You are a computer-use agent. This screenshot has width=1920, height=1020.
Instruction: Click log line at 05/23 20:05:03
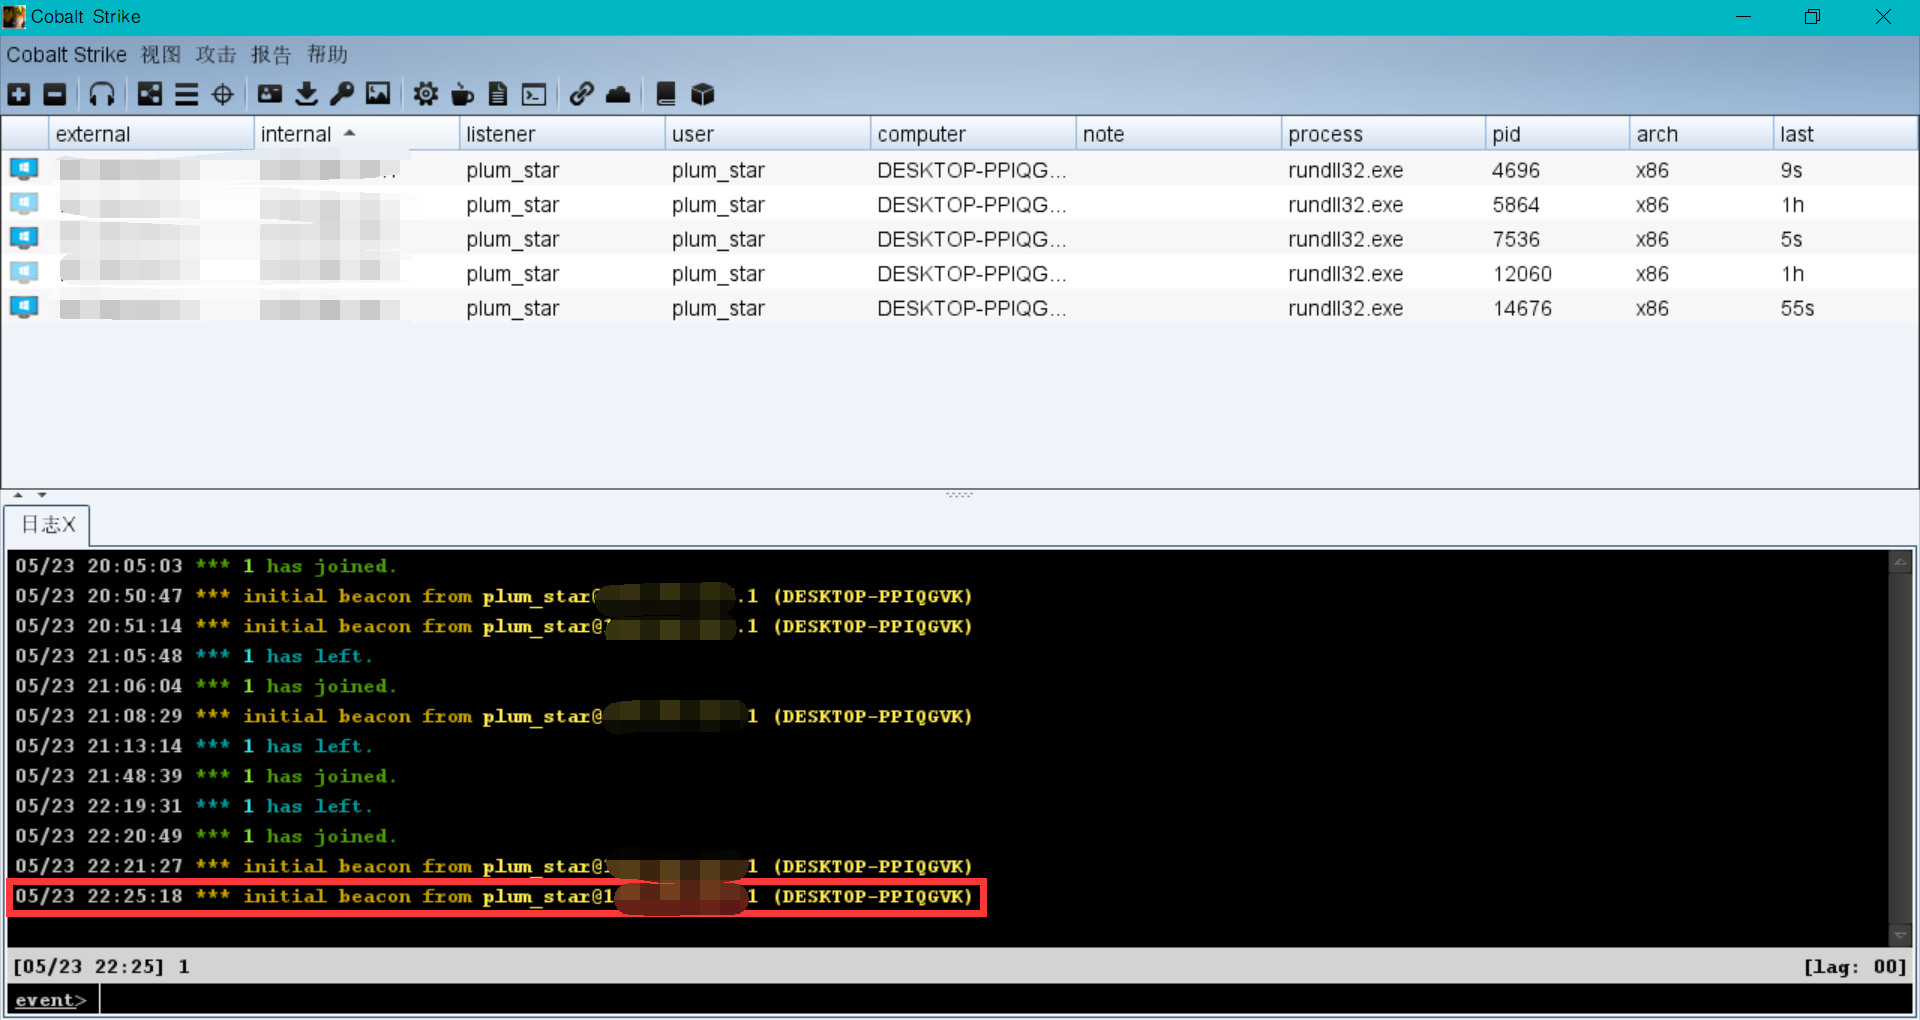tap(206, 566)
